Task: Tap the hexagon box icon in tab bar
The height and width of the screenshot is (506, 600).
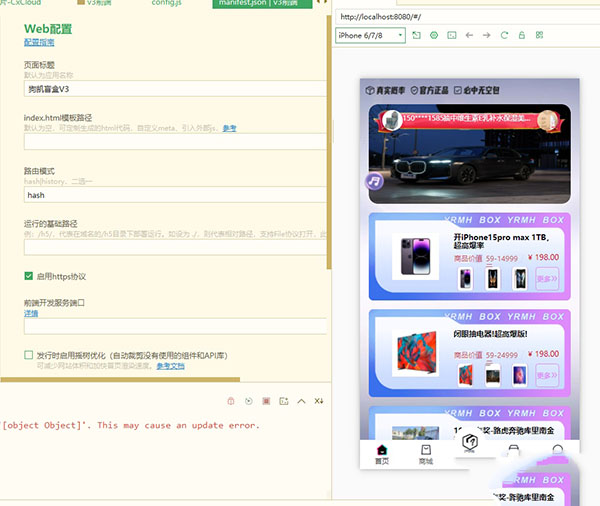Action: 470,443
